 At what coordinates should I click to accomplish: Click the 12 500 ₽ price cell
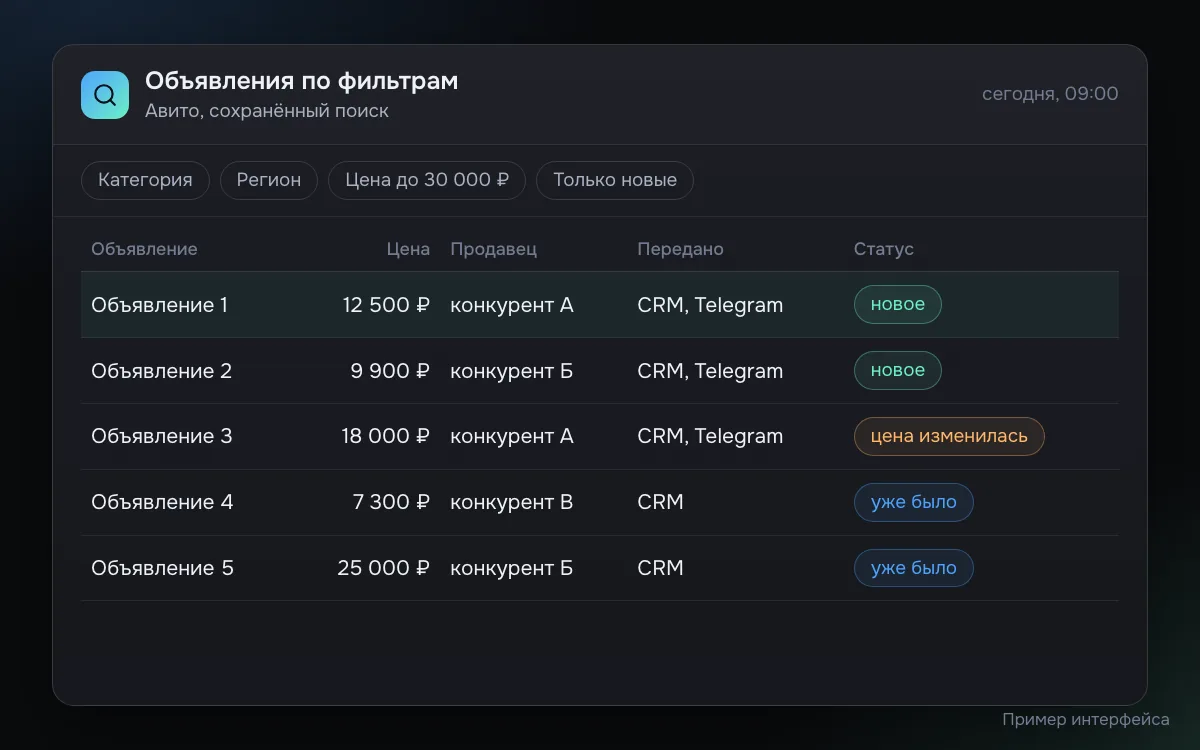[386, 305]
